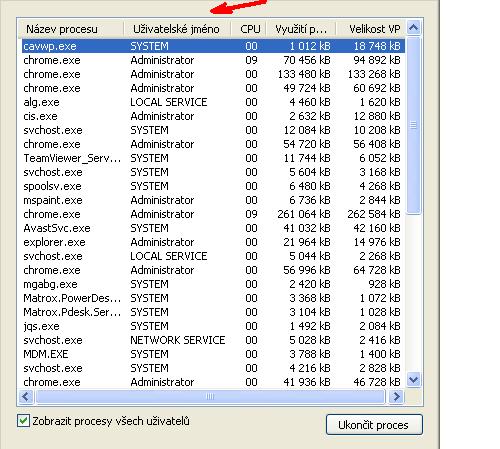This screenshot has height=449, width=500.
Task: Sort by the CPU column header
Action: [x=249, y=29]
